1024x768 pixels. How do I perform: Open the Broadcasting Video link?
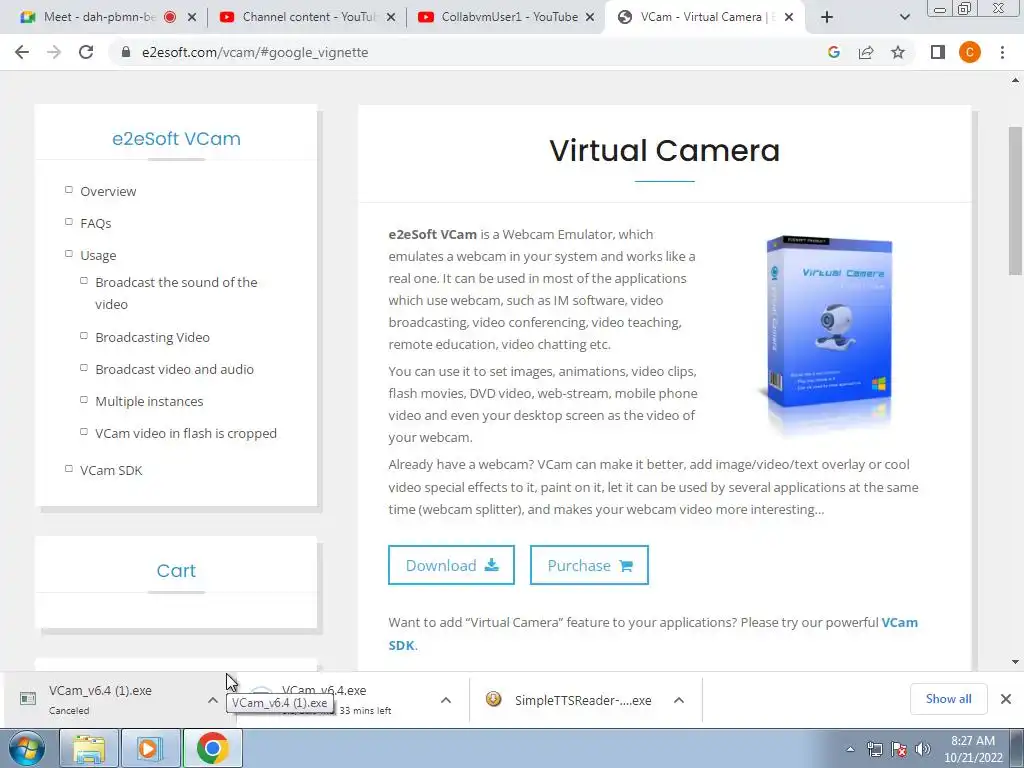(152, 337)
